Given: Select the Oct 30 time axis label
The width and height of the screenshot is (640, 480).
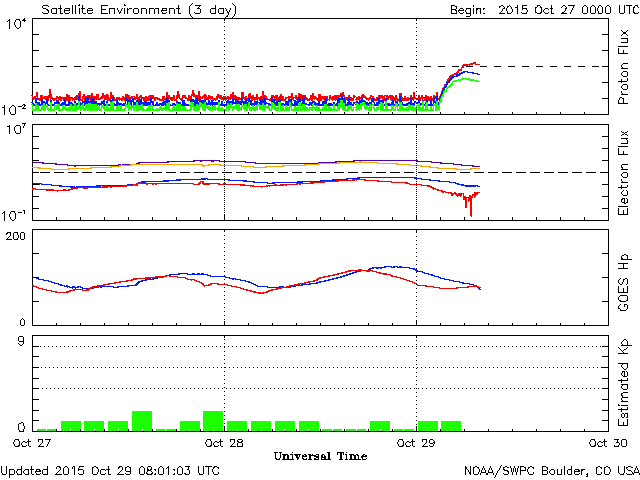Looking at the screenshot, I should 607,442.
